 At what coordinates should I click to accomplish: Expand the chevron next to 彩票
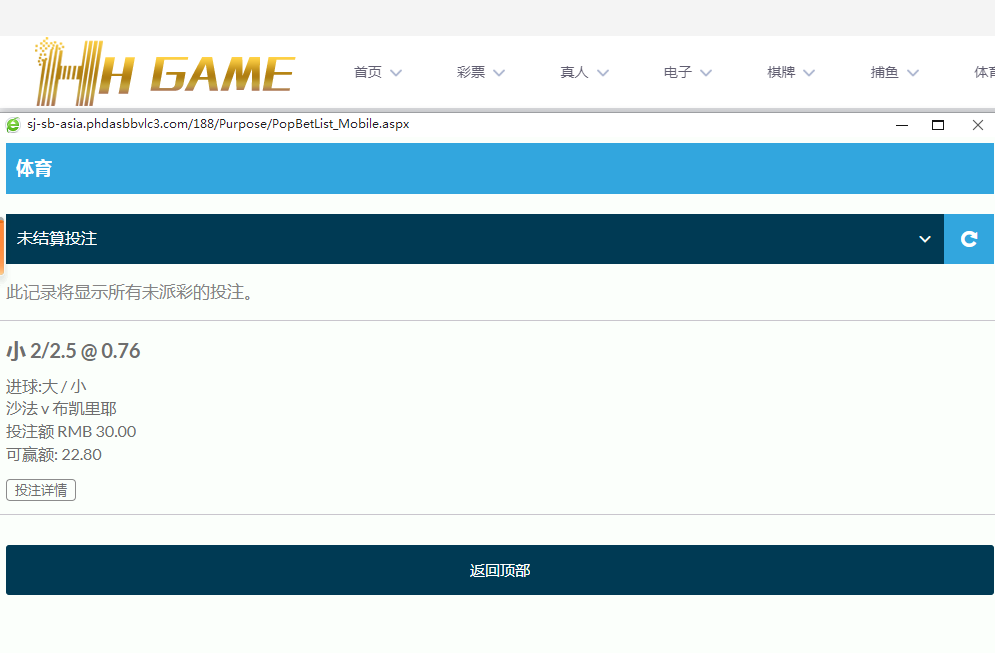[x=499, y=73]
